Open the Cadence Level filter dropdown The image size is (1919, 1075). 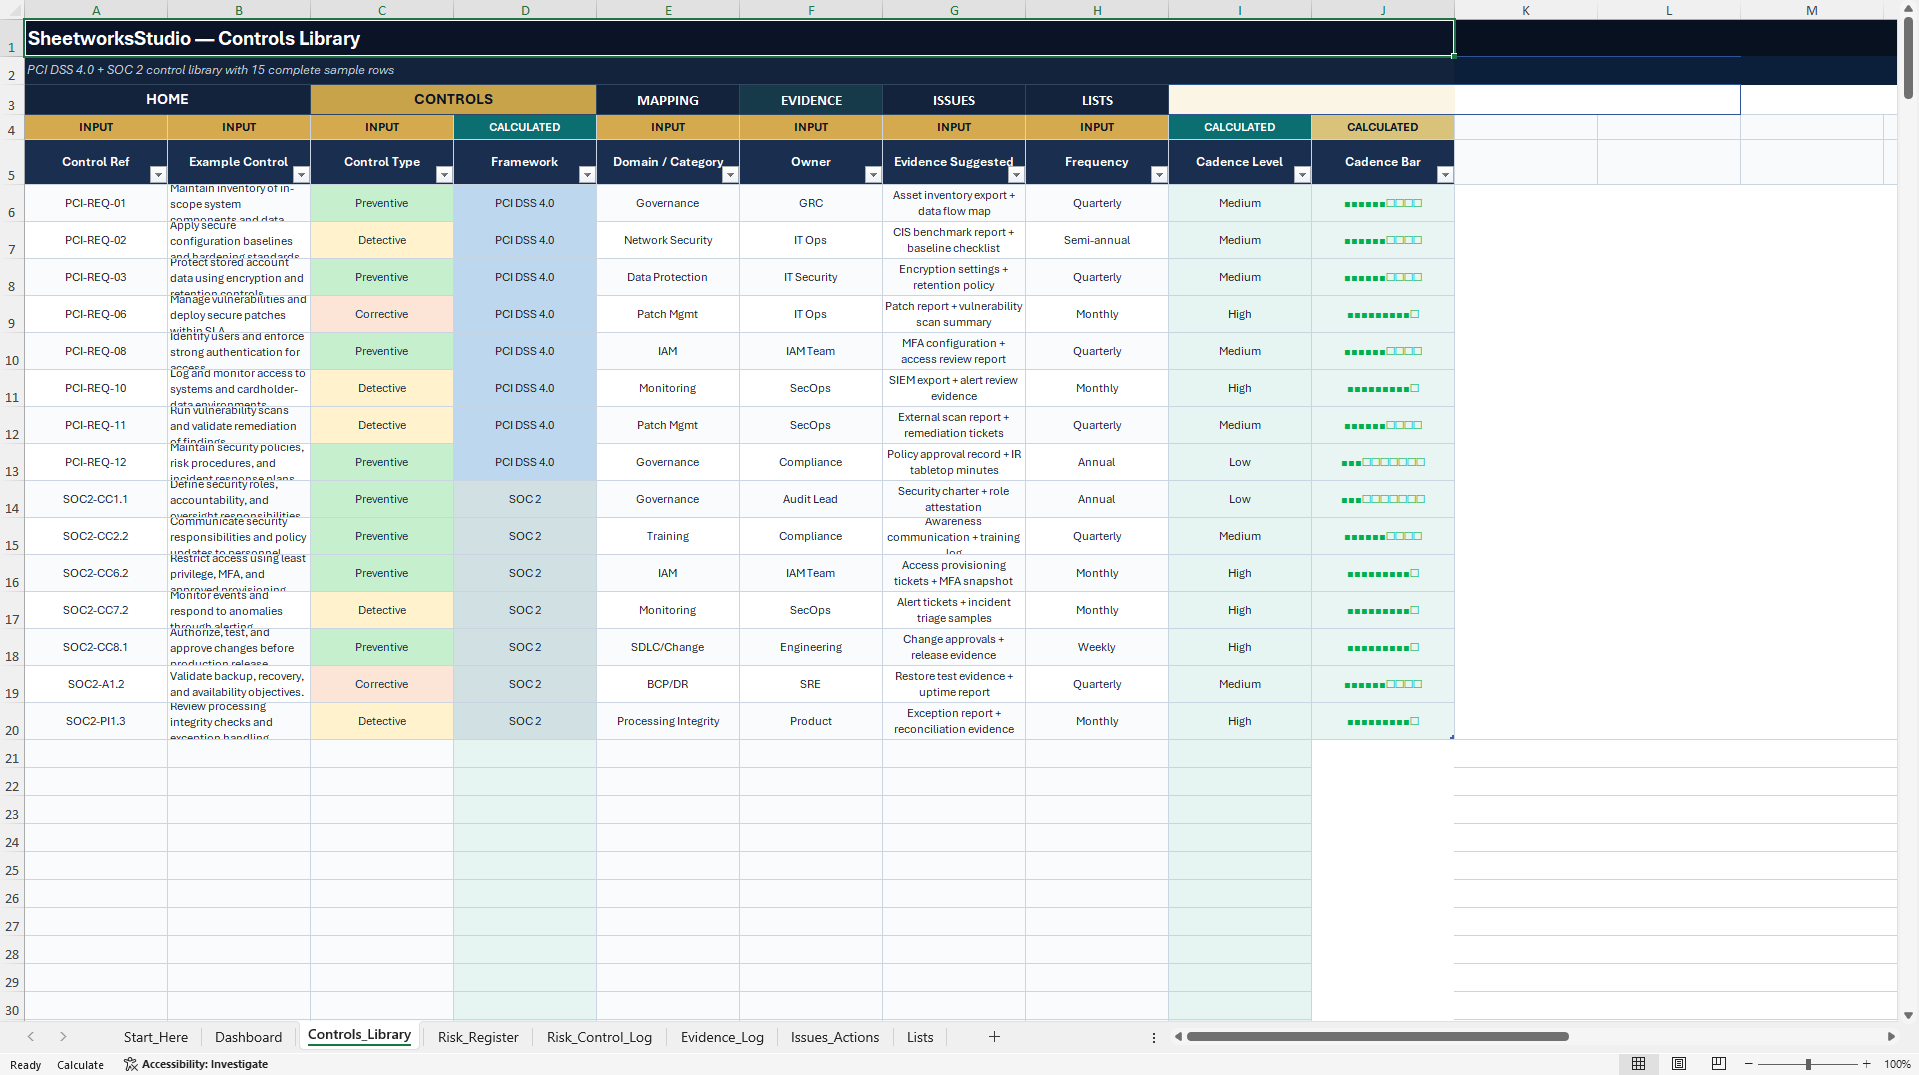tap(1301, 175)
